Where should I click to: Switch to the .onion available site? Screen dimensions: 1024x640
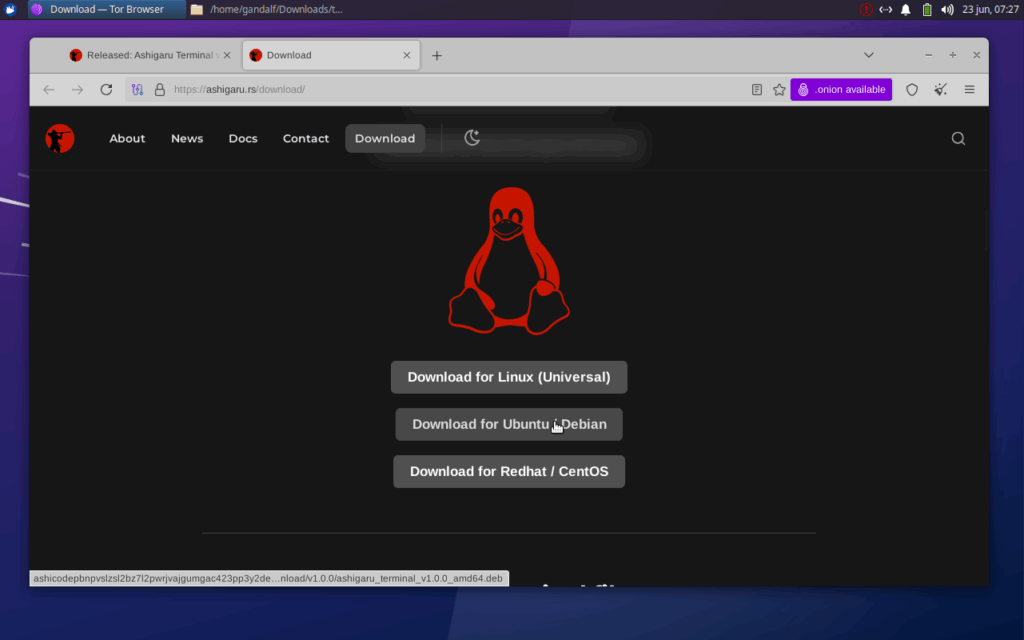click(x=841, y=89)
